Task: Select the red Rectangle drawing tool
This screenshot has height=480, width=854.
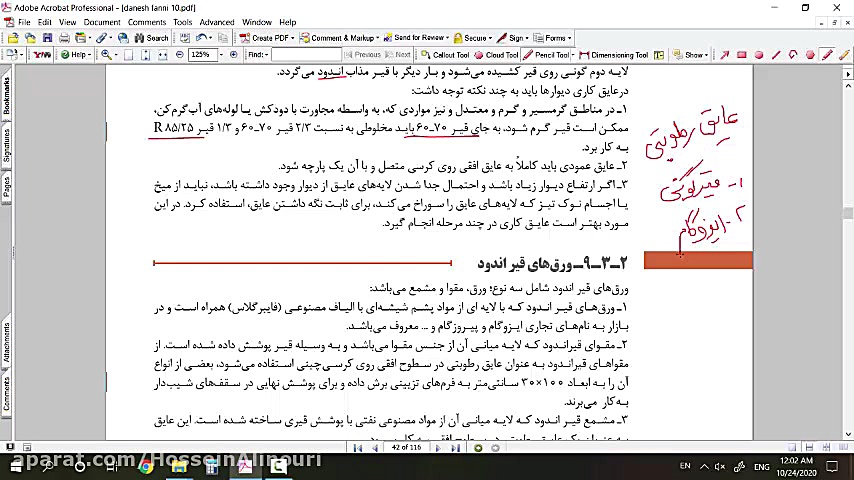Action: [741, 54]
